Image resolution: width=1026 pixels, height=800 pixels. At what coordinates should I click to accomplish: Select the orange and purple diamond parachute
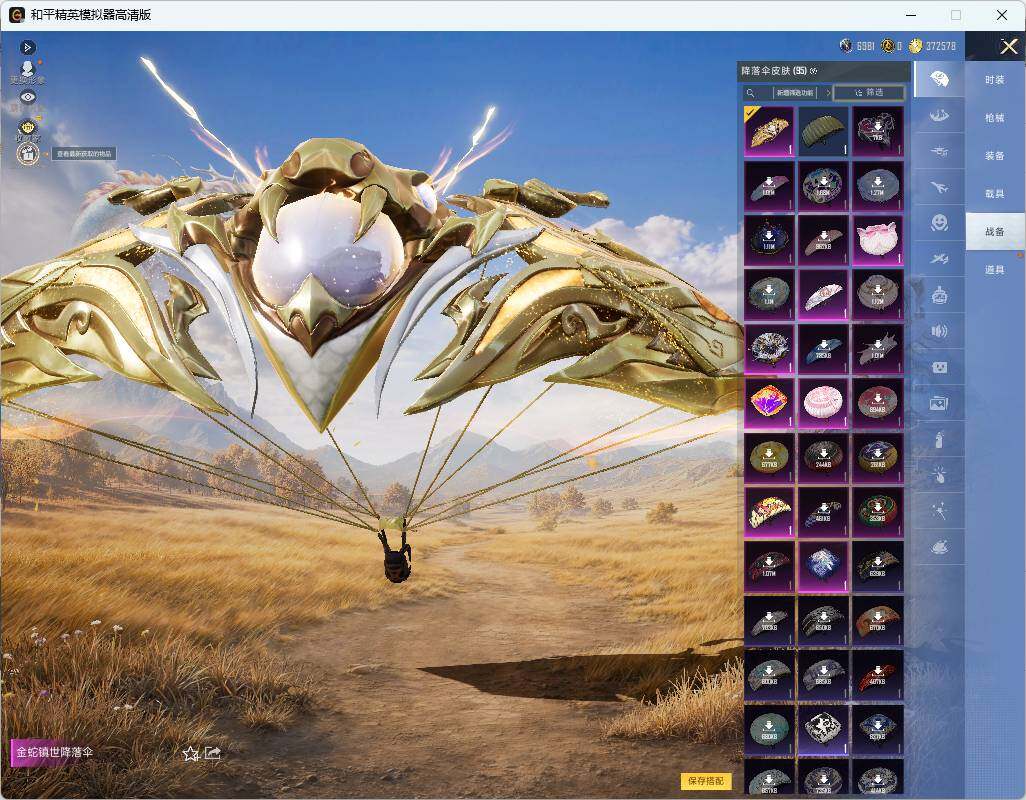coord(770,402)
